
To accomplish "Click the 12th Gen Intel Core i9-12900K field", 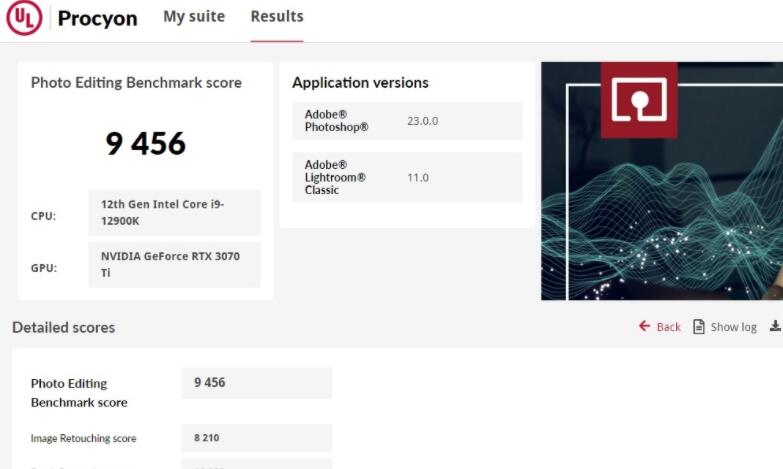I will (x=174, y=212).
